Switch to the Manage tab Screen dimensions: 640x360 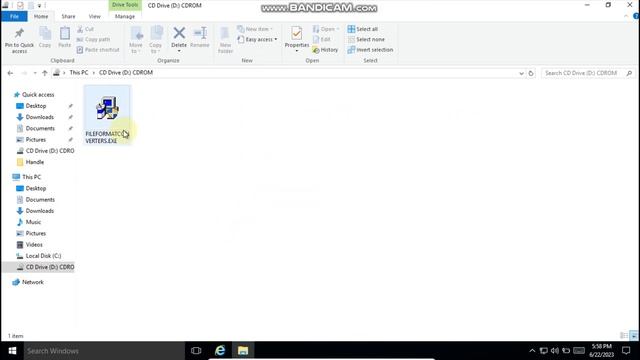pyautogui.click(x=125, y=16)
